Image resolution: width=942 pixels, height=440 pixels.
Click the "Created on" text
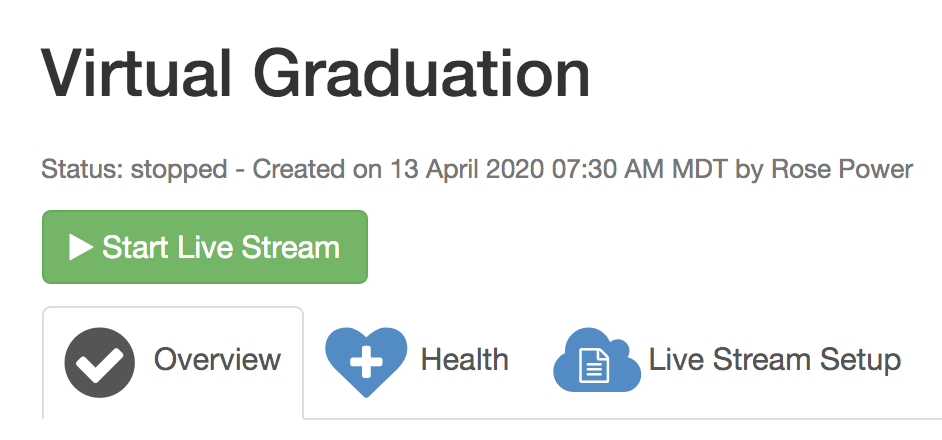tap(315, 169)
